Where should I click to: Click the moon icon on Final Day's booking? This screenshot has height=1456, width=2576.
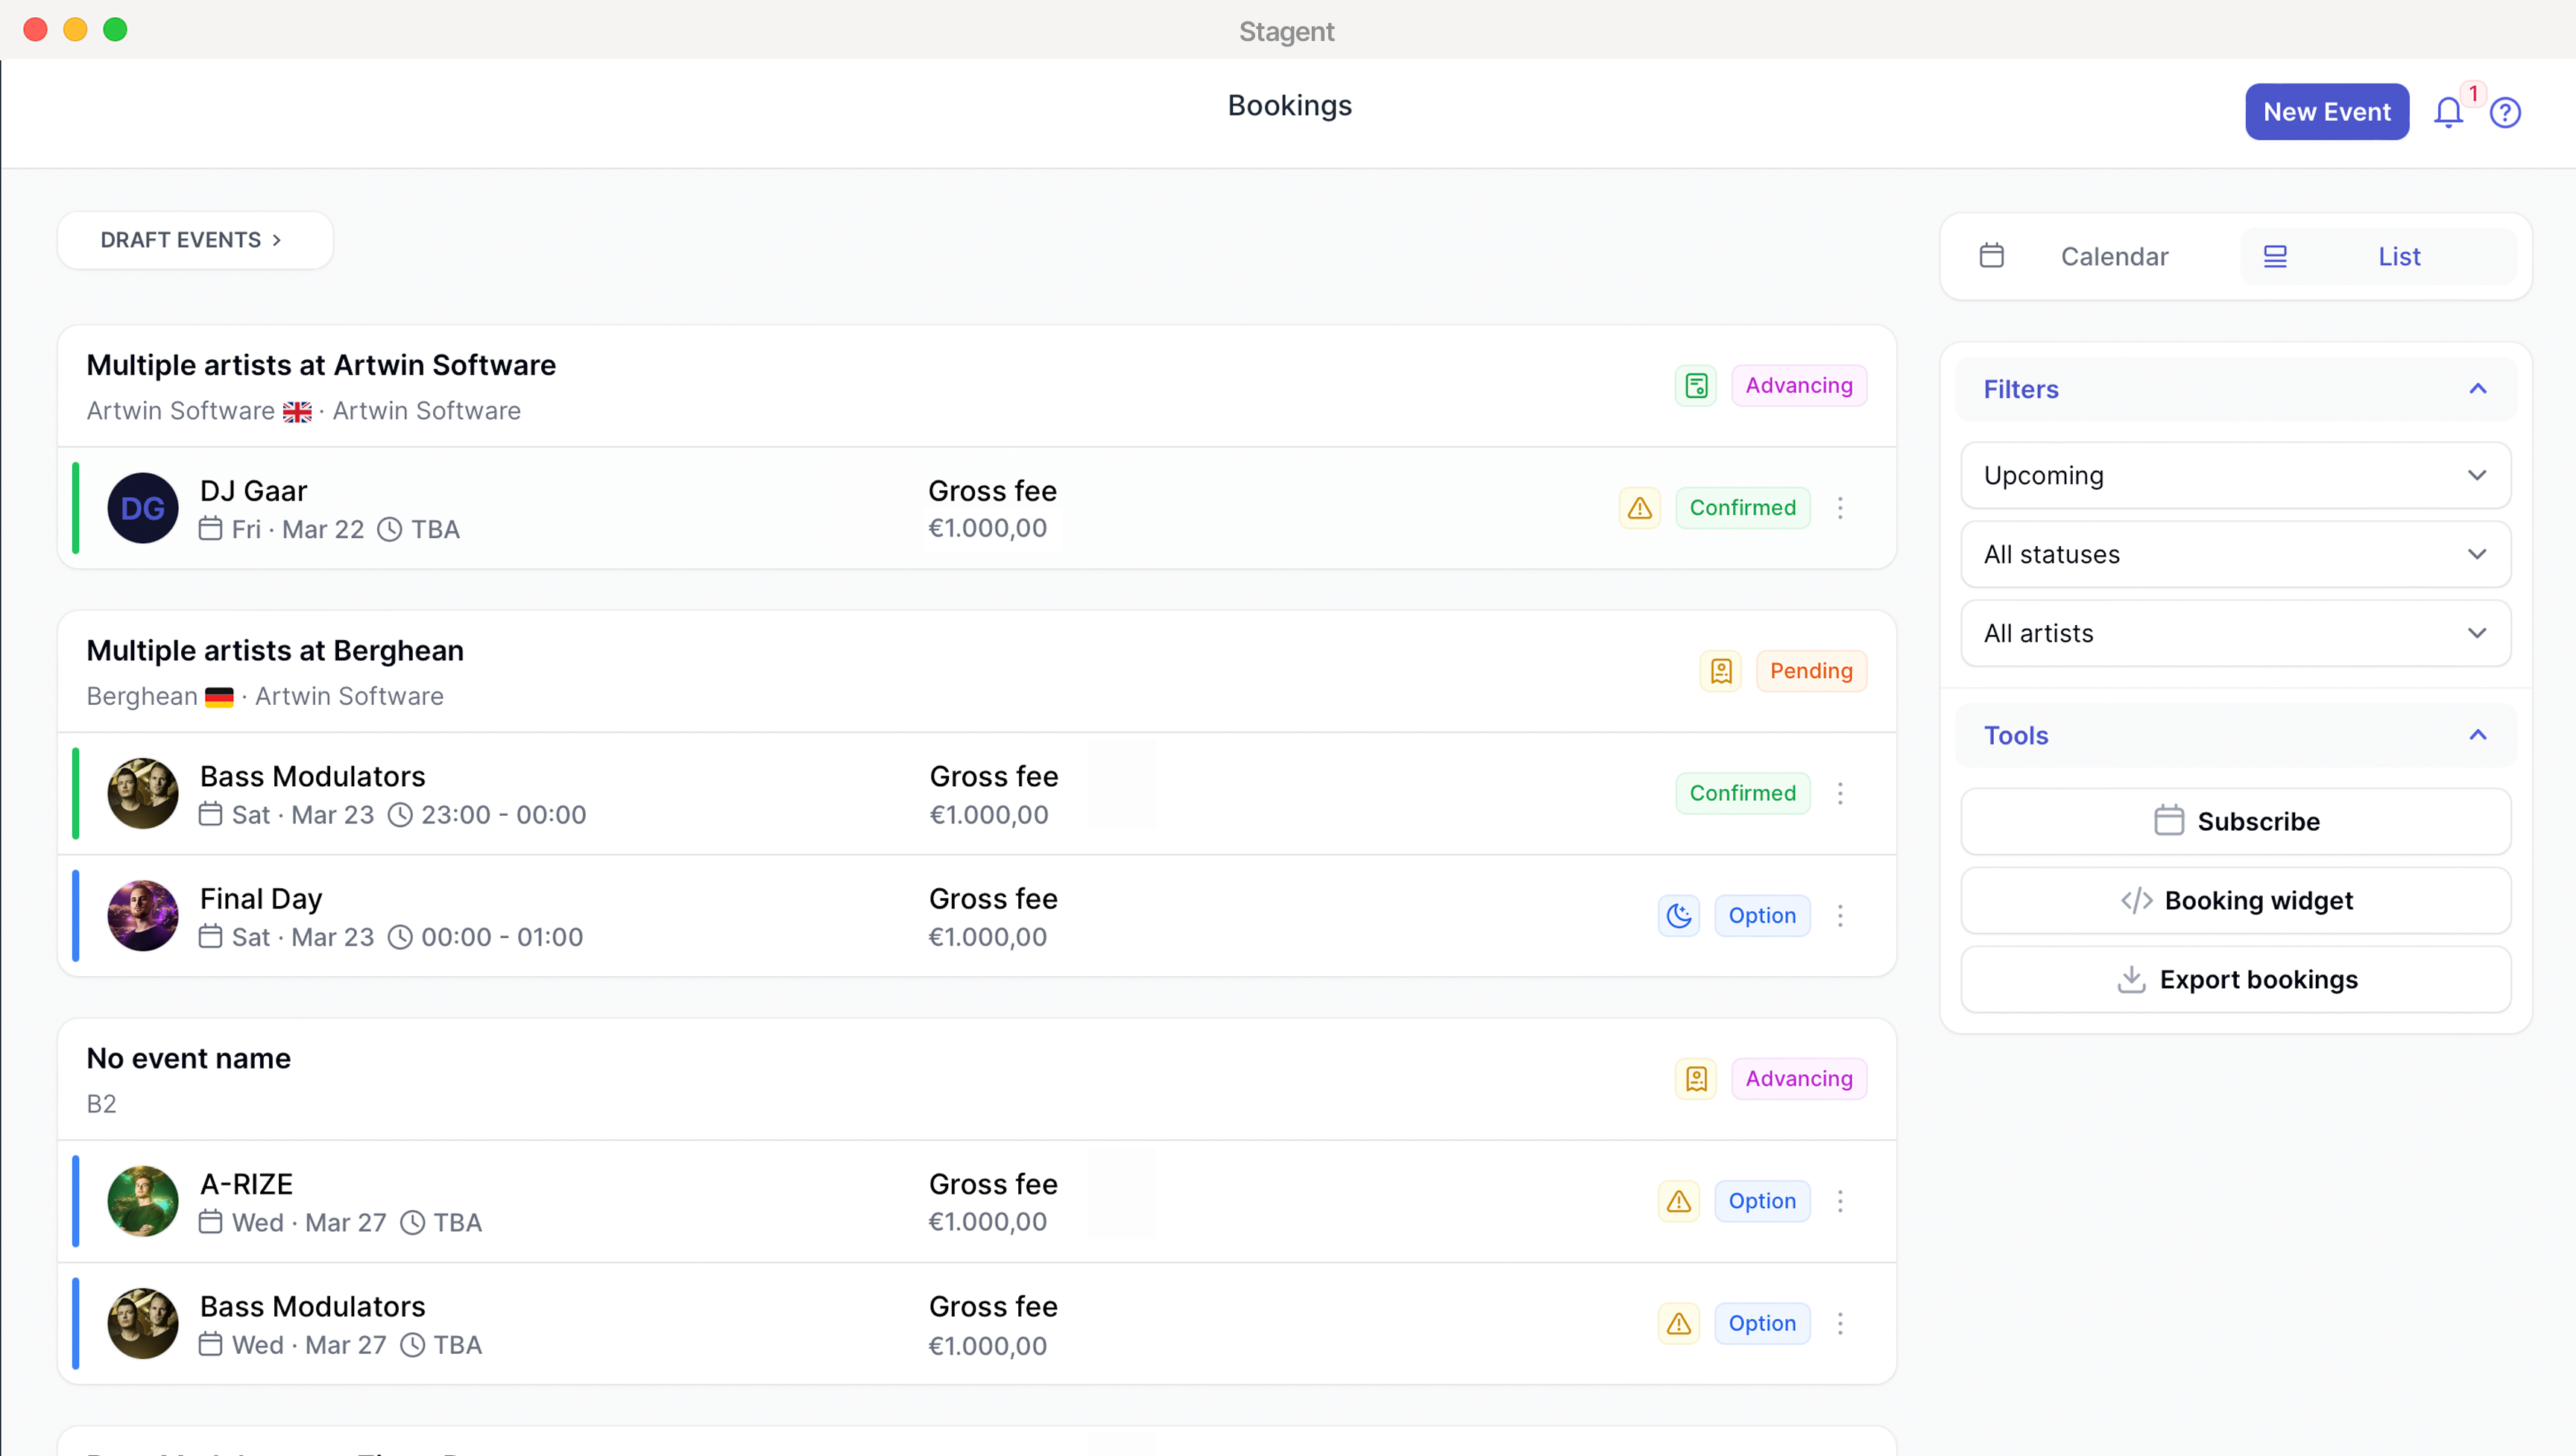(x=1678, y=915)
